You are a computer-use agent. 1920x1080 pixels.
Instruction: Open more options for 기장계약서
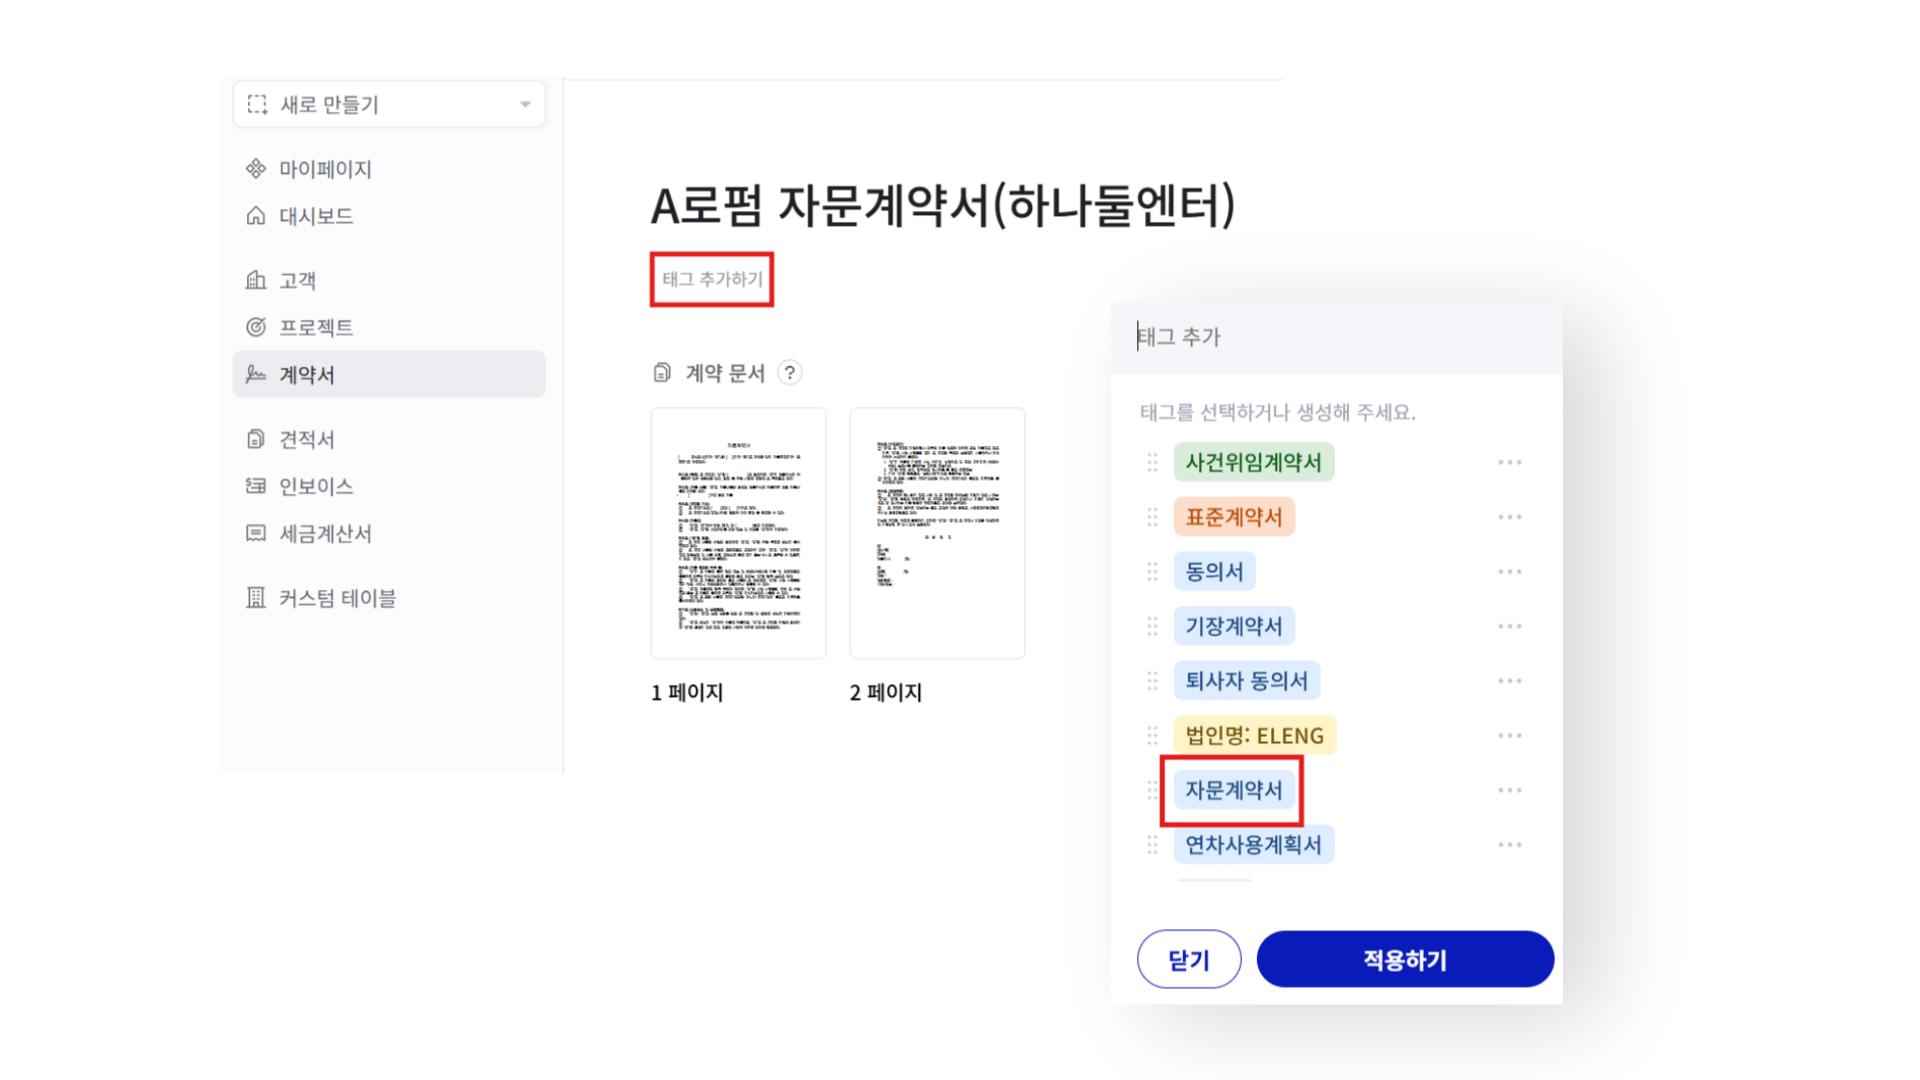point(1510,626)
